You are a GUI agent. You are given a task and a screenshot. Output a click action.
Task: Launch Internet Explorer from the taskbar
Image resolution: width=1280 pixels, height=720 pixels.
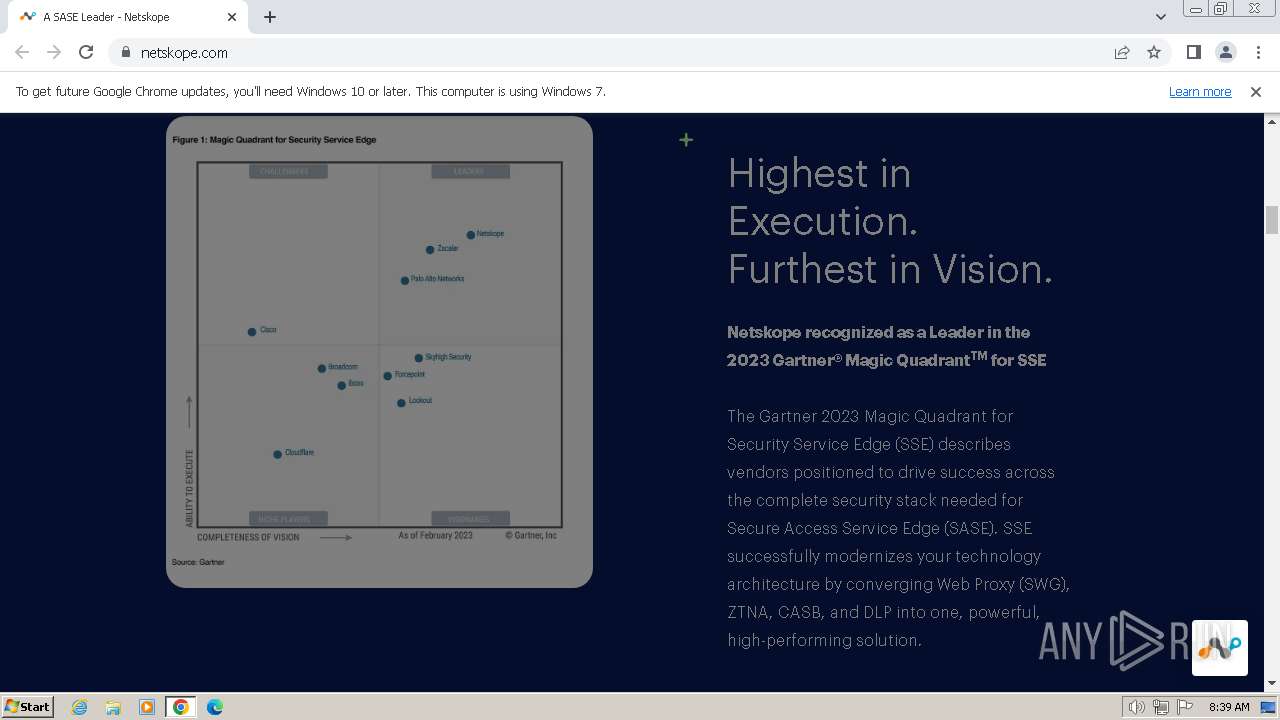[x=80, y=707]
